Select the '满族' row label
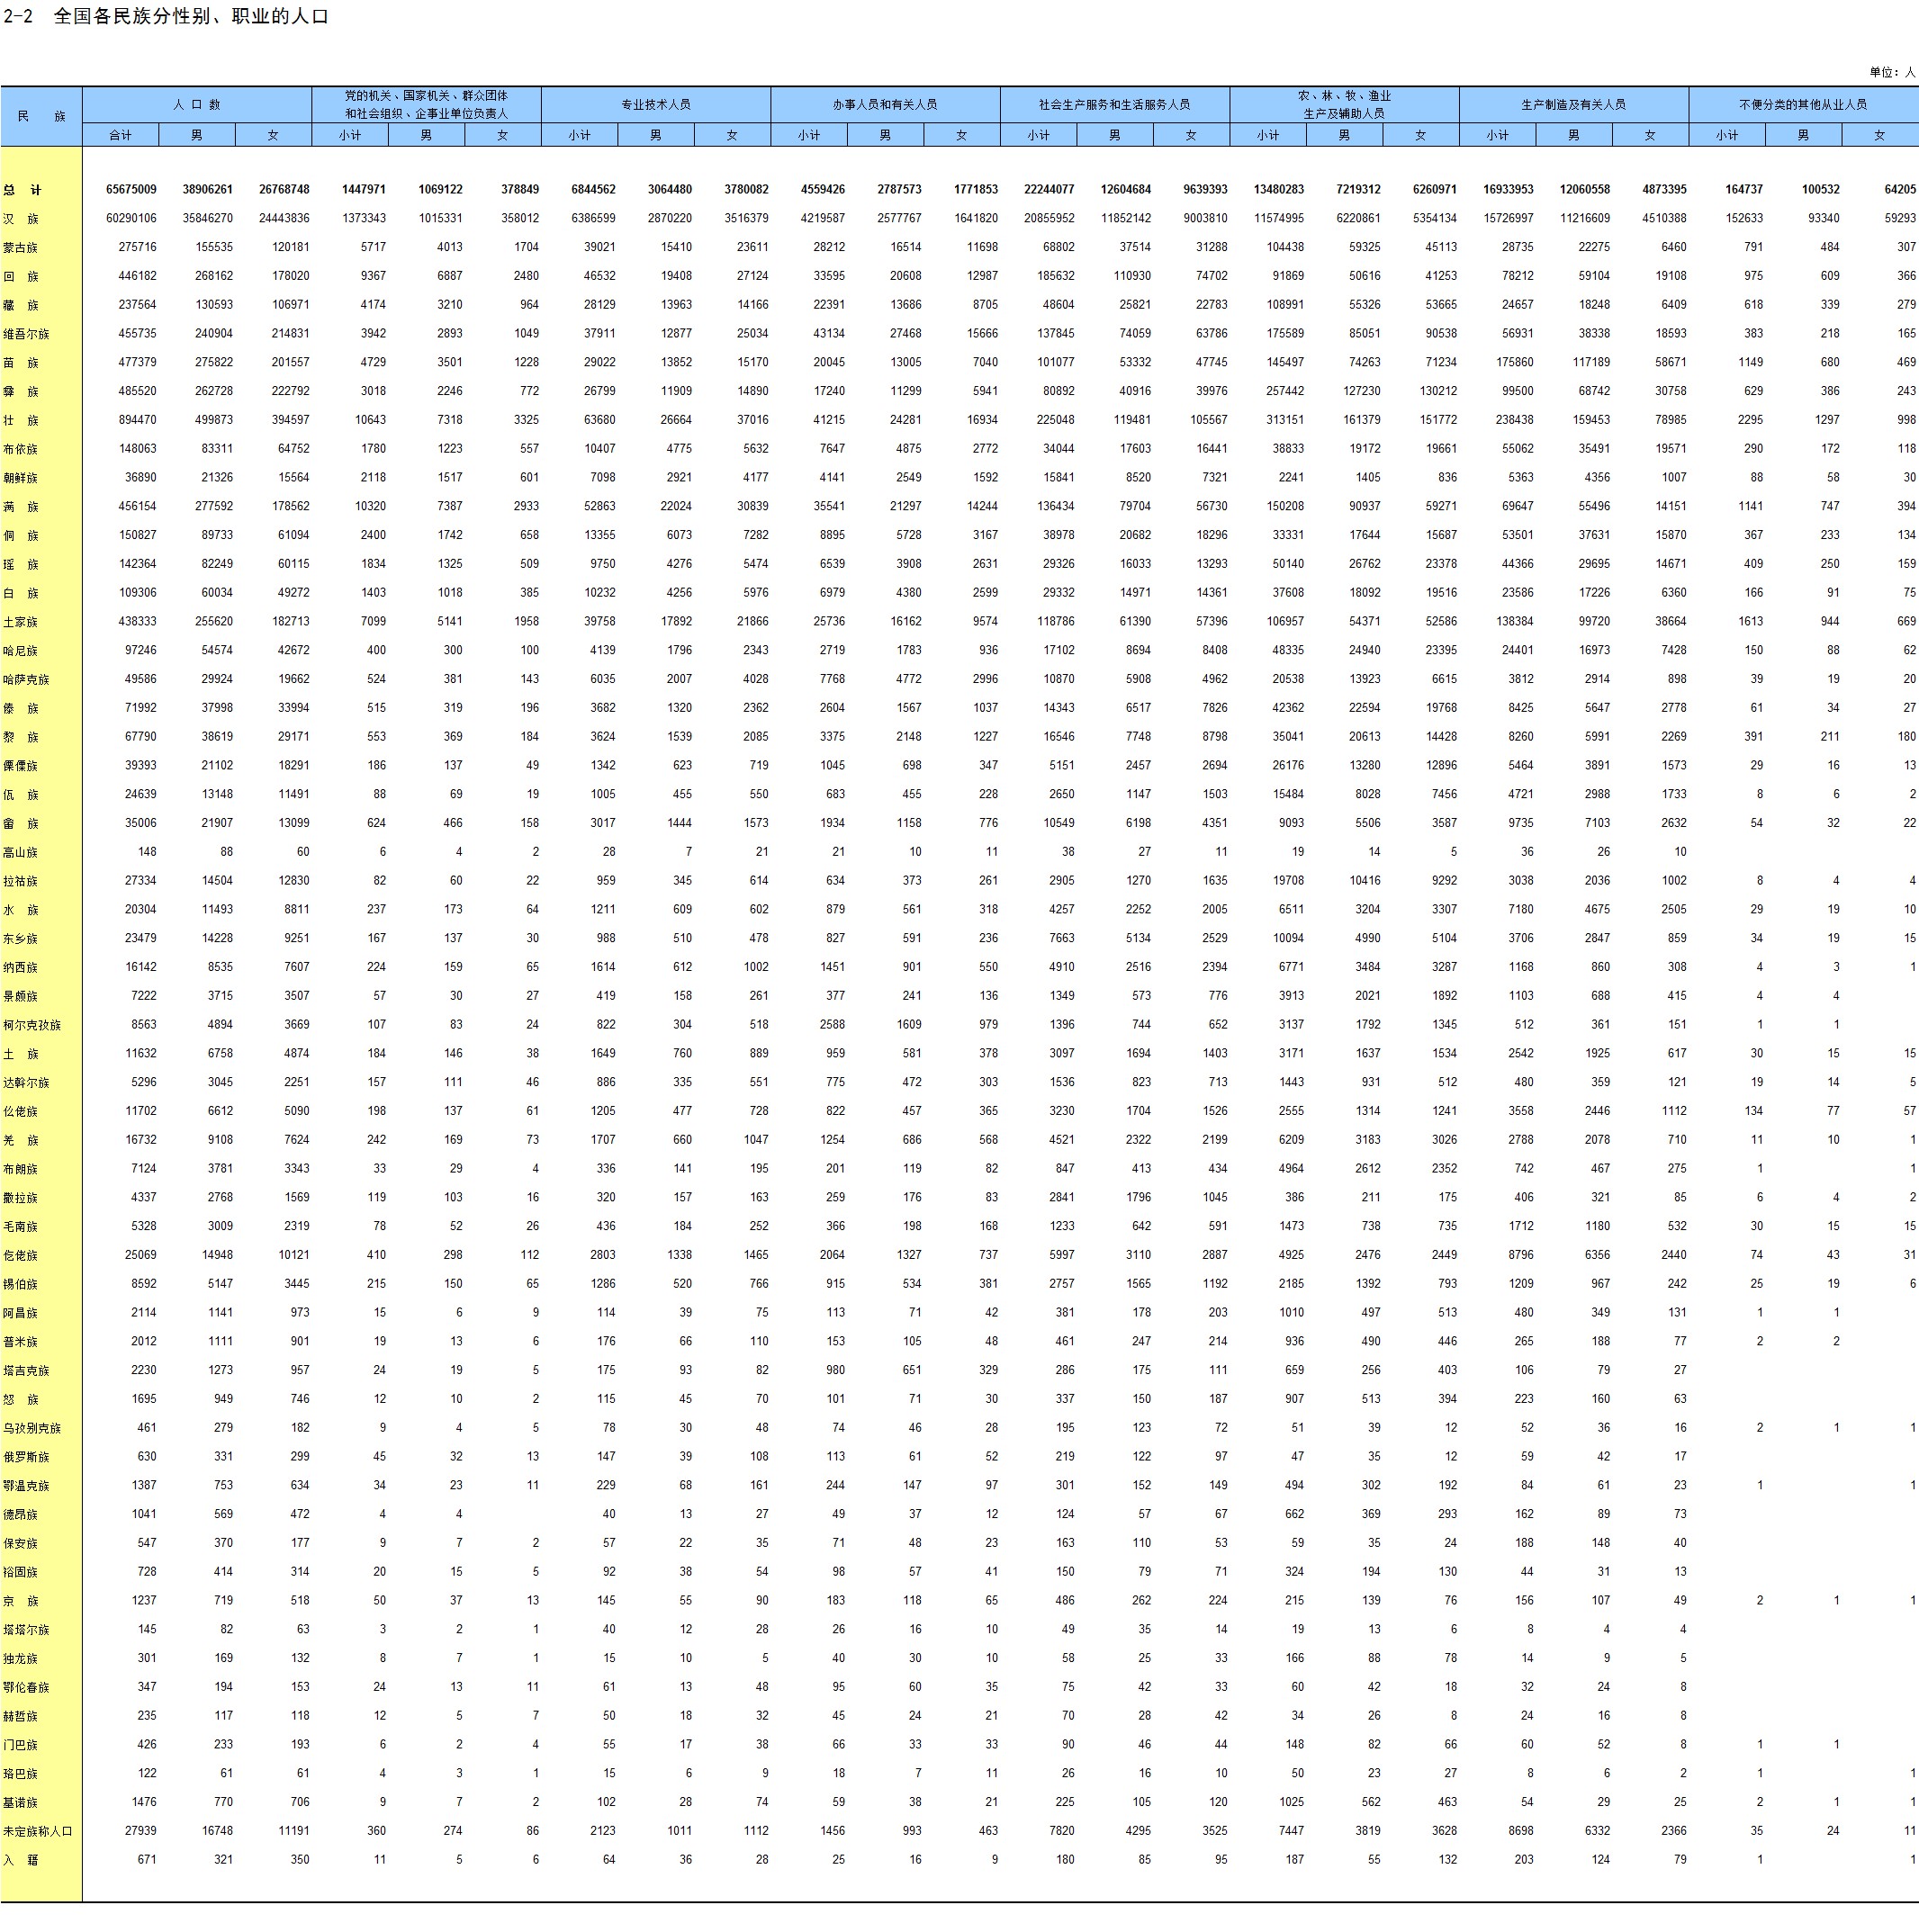The image size is (1919, 1932). pos(21,507)
